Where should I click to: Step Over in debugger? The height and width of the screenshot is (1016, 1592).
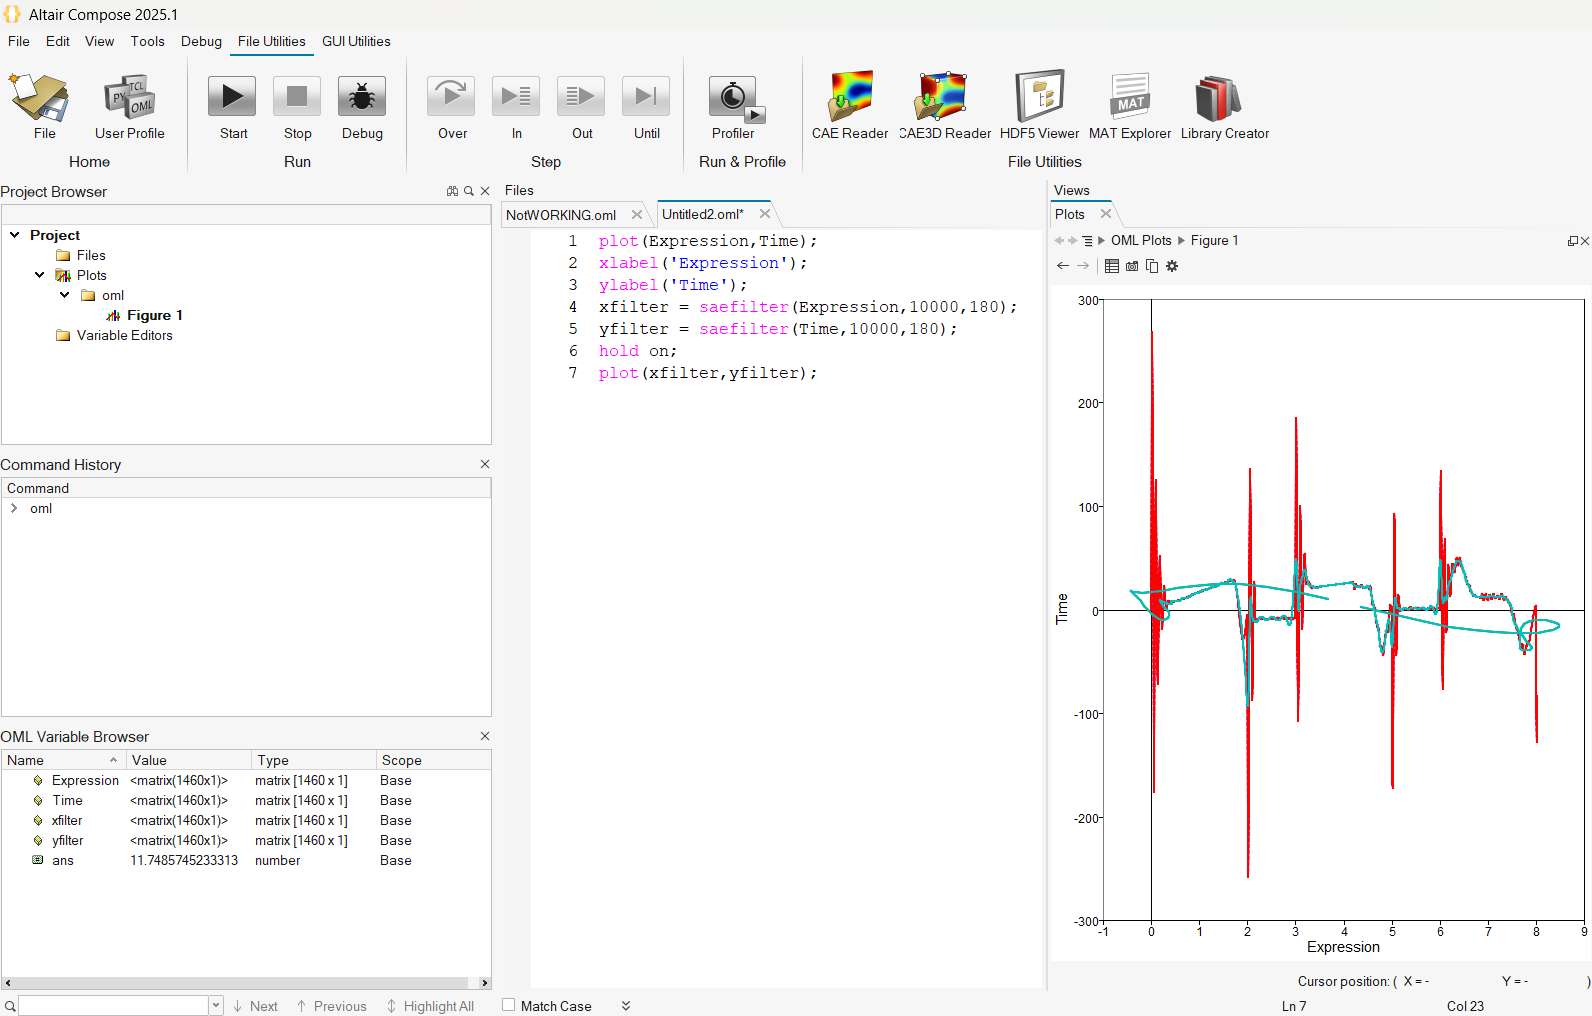click(452, 105)
